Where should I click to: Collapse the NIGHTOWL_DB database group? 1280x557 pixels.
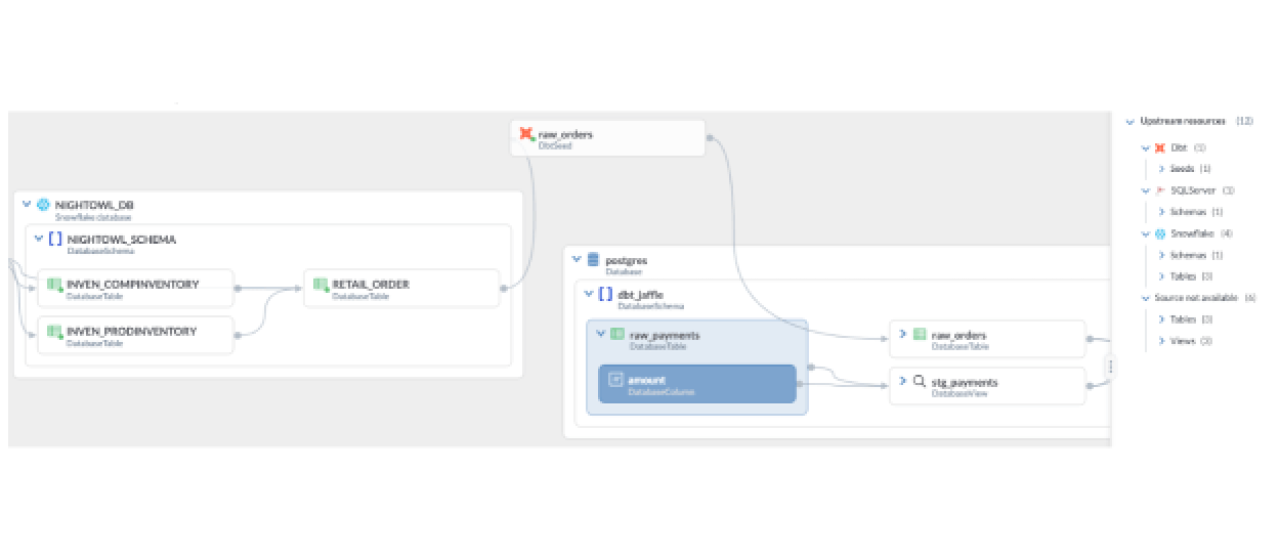(x=27, y=204)
